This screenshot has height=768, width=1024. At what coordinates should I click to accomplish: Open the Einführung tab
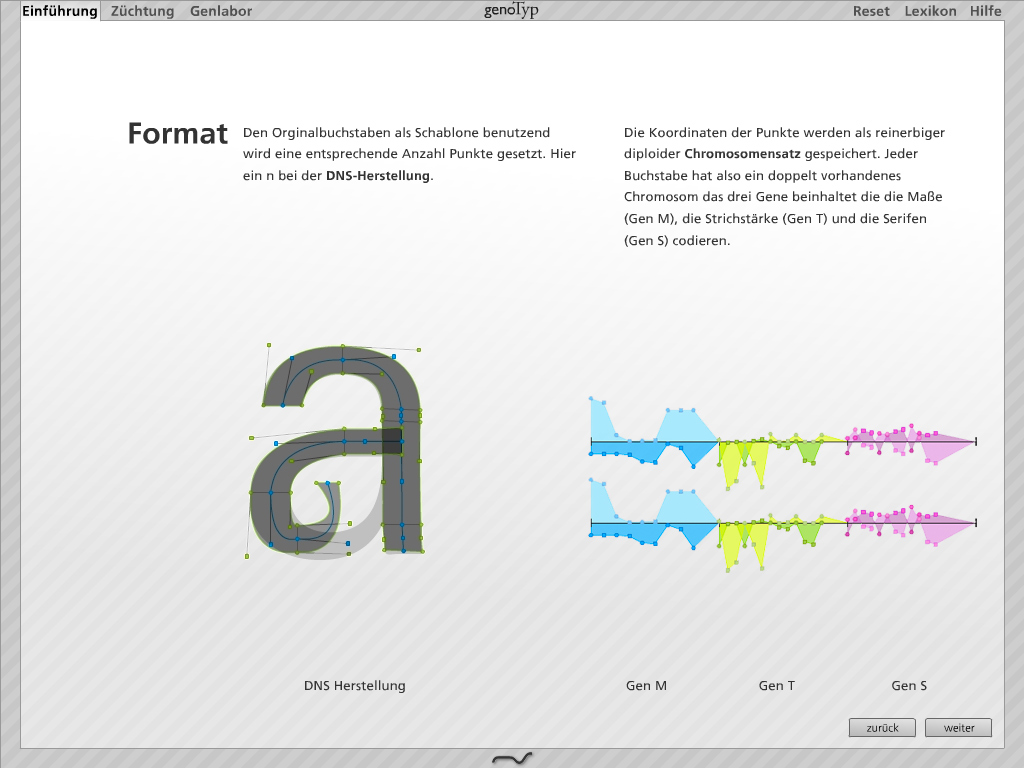[x=60, y=11]
